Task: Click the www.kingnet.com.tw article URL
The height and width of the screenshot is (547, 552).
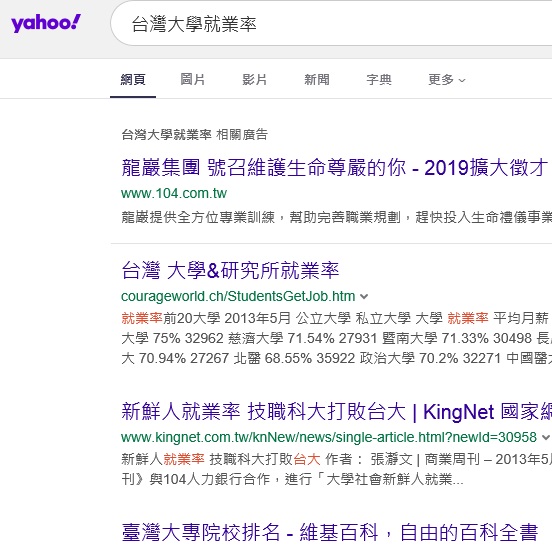Action: (x=329, y=438)
